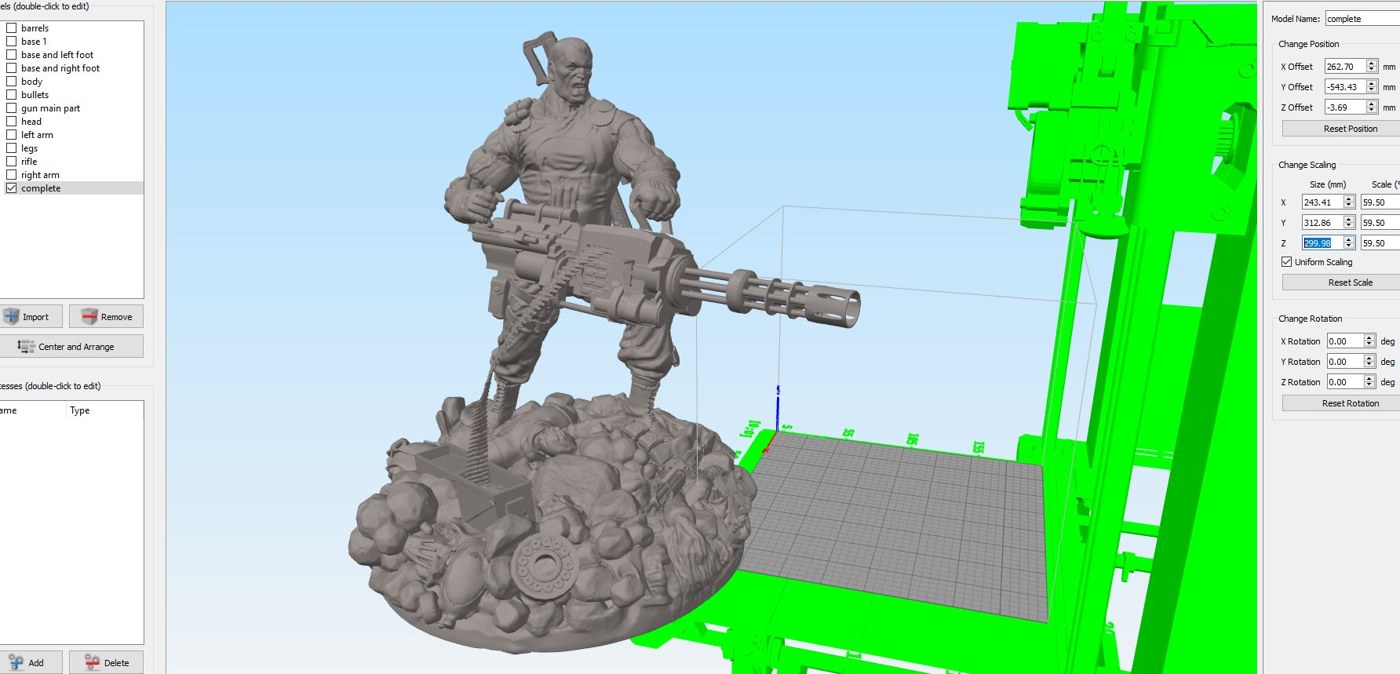Increase Z size with spinner arrow

point(1350,240)
